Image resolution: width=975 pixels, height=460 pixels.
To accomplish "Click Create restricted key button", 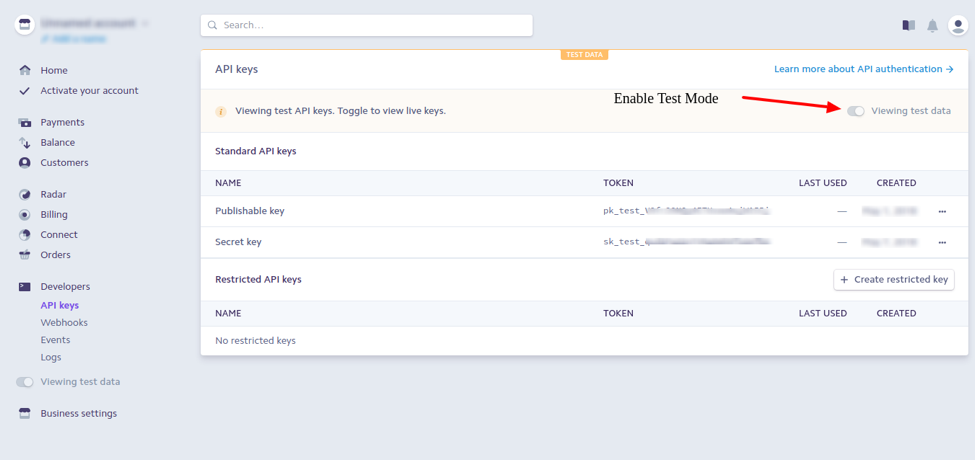I will [894, 280].
